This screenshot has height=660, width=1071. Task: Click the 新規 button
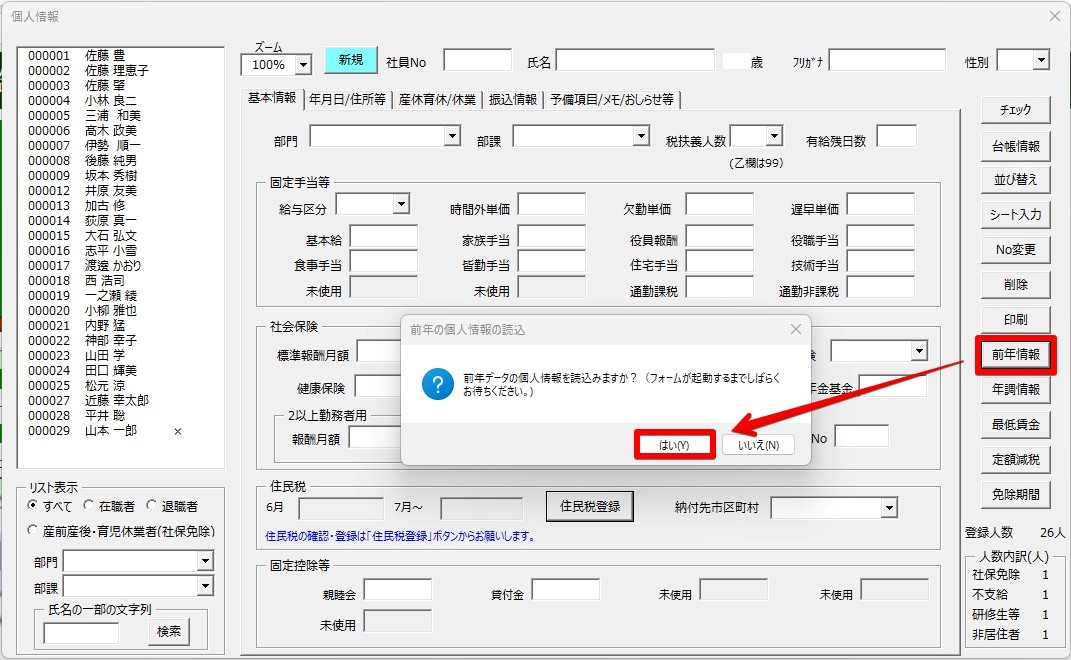350,60
